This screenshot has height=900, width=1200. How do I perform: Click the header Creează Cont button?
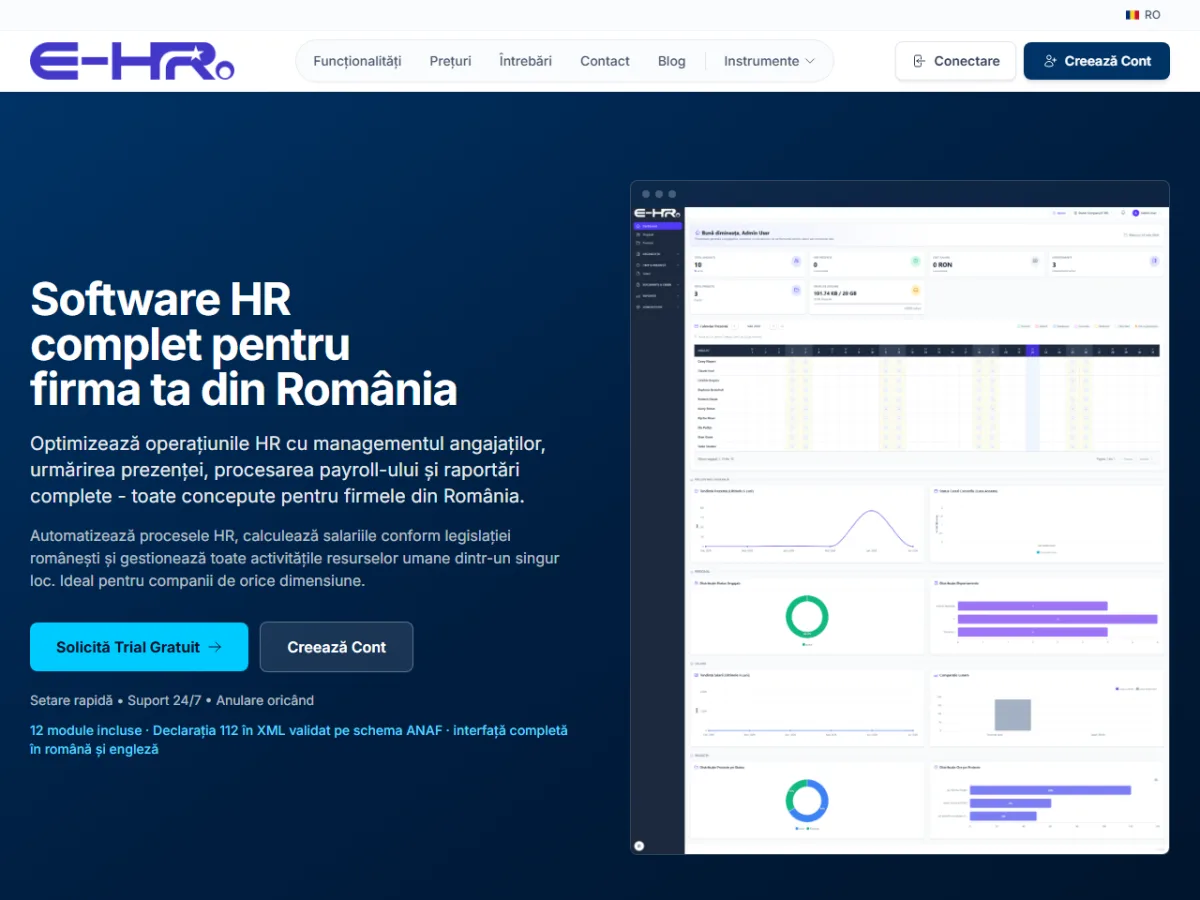pos(1097,61)
